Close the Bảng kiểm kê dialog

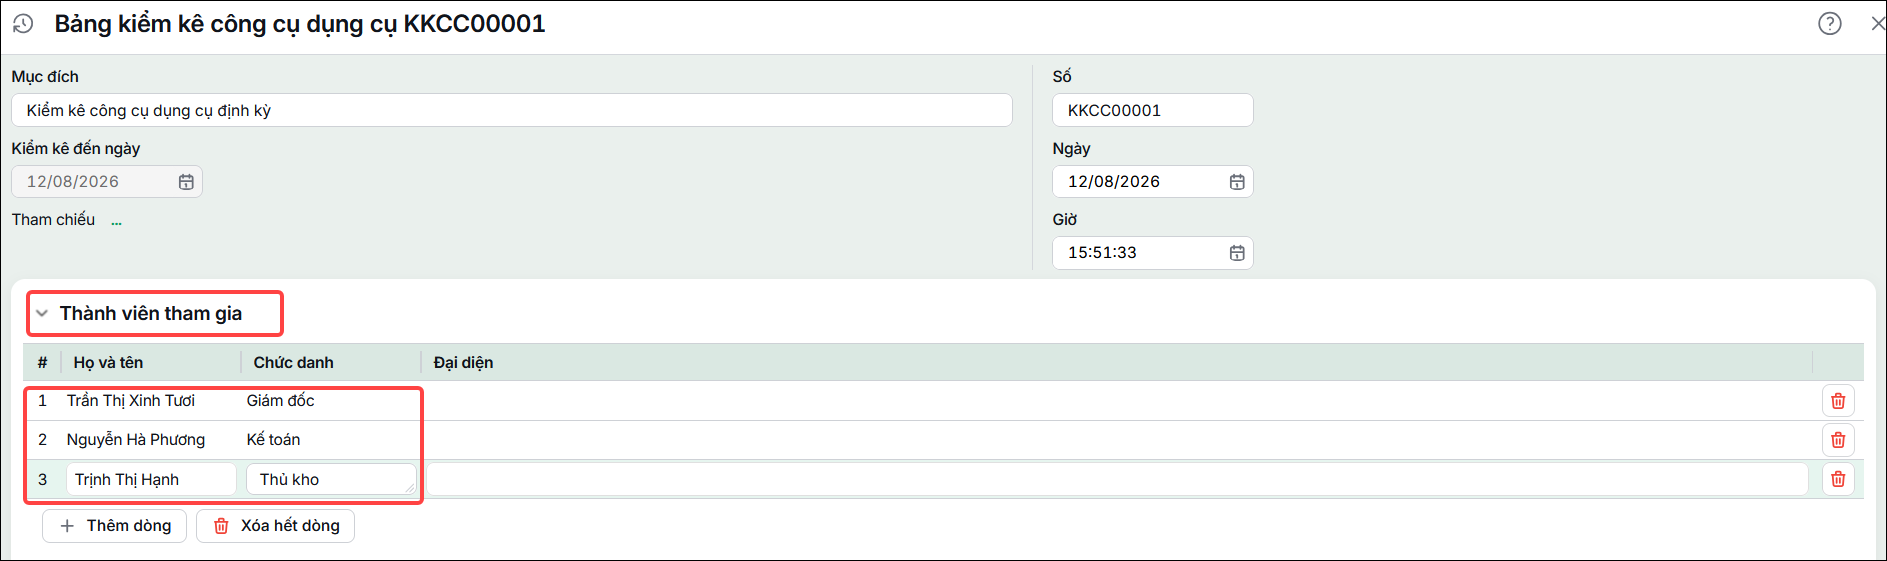click(1877, 23)
